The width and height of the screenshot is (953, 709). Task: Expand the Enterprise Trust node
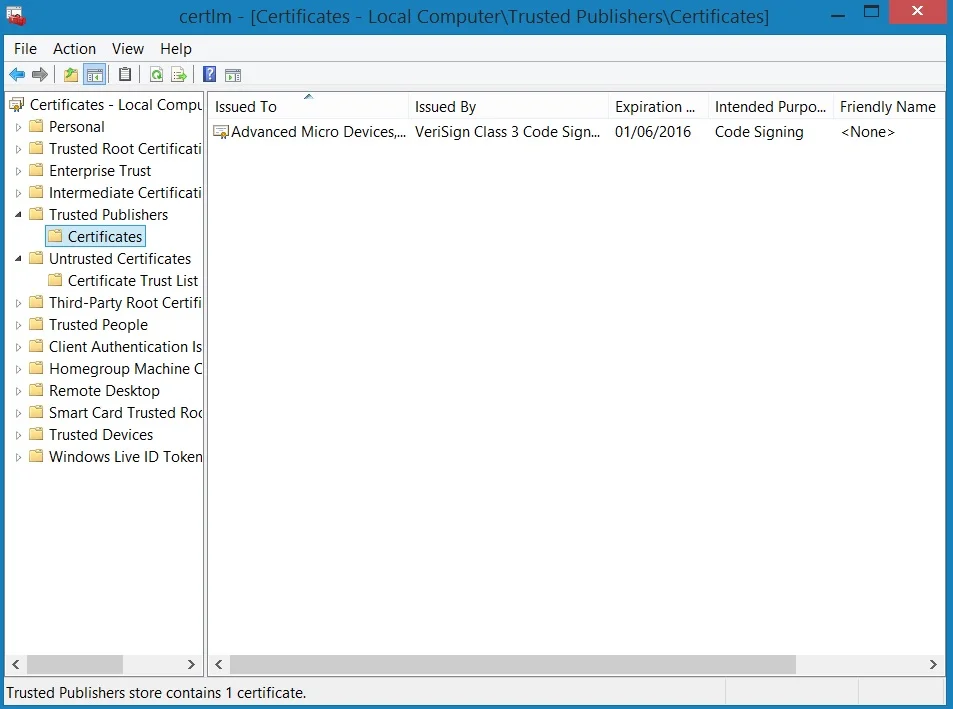(x=18, y=171)
